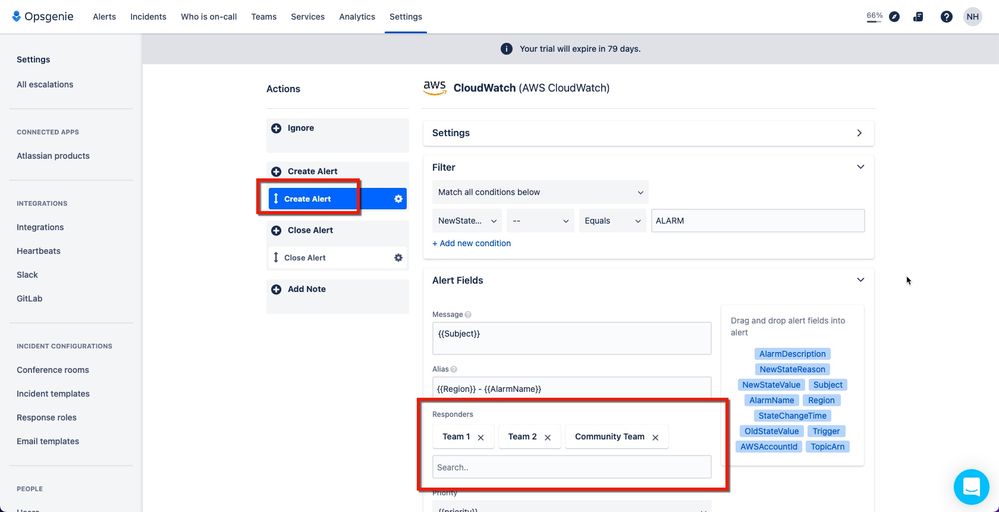Open Conference rooms in sidebar

(53, 369)
